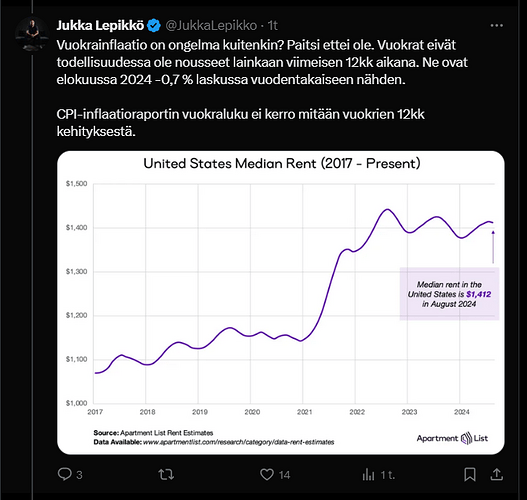Click the 14 likes count
Image resolution: width=527 pixels, height=500 pixels.
point(284,475)
